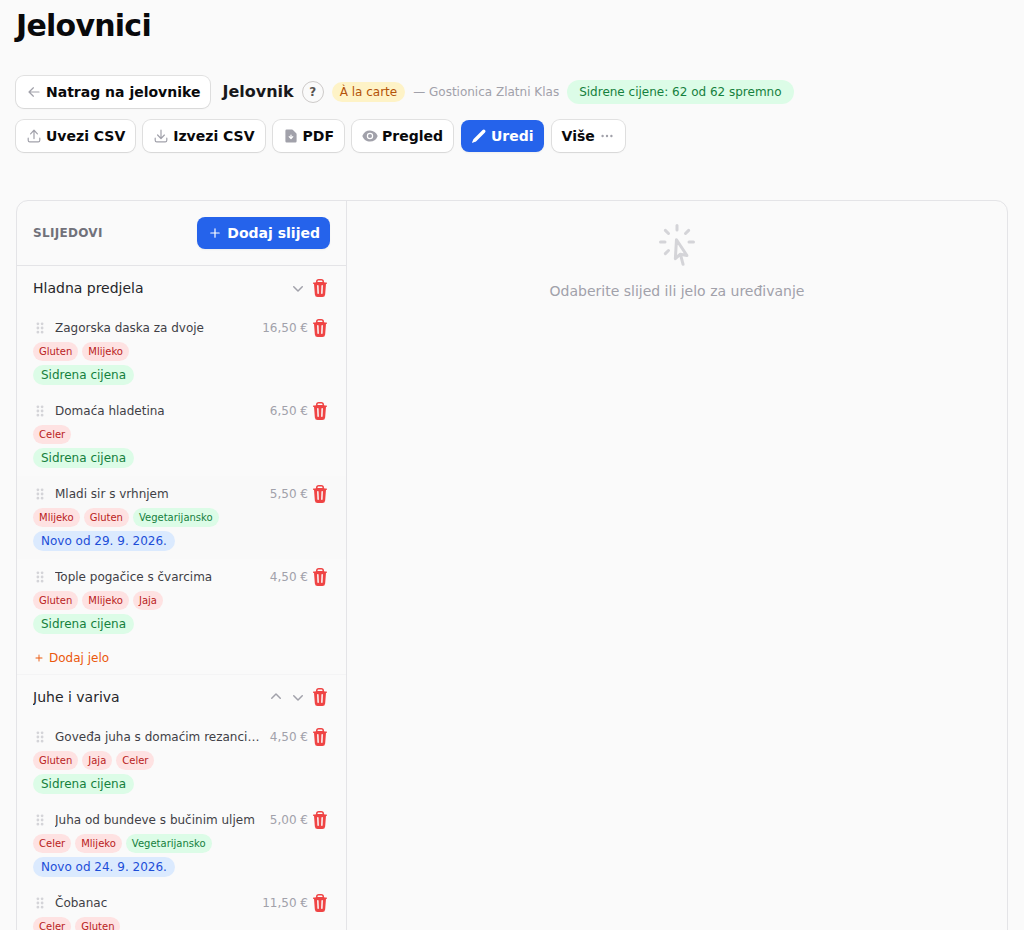Activate Uredi edit mode
This screenshot has width=1024, height=930.
(502, 136)
